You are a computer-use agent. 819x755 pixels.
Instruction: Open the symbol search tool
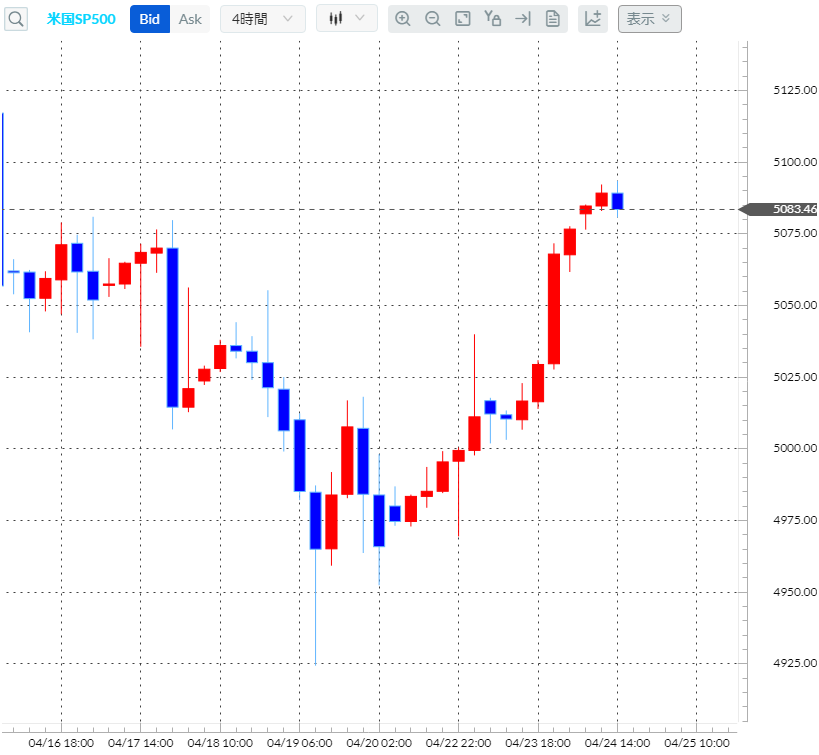coord(14,18)
